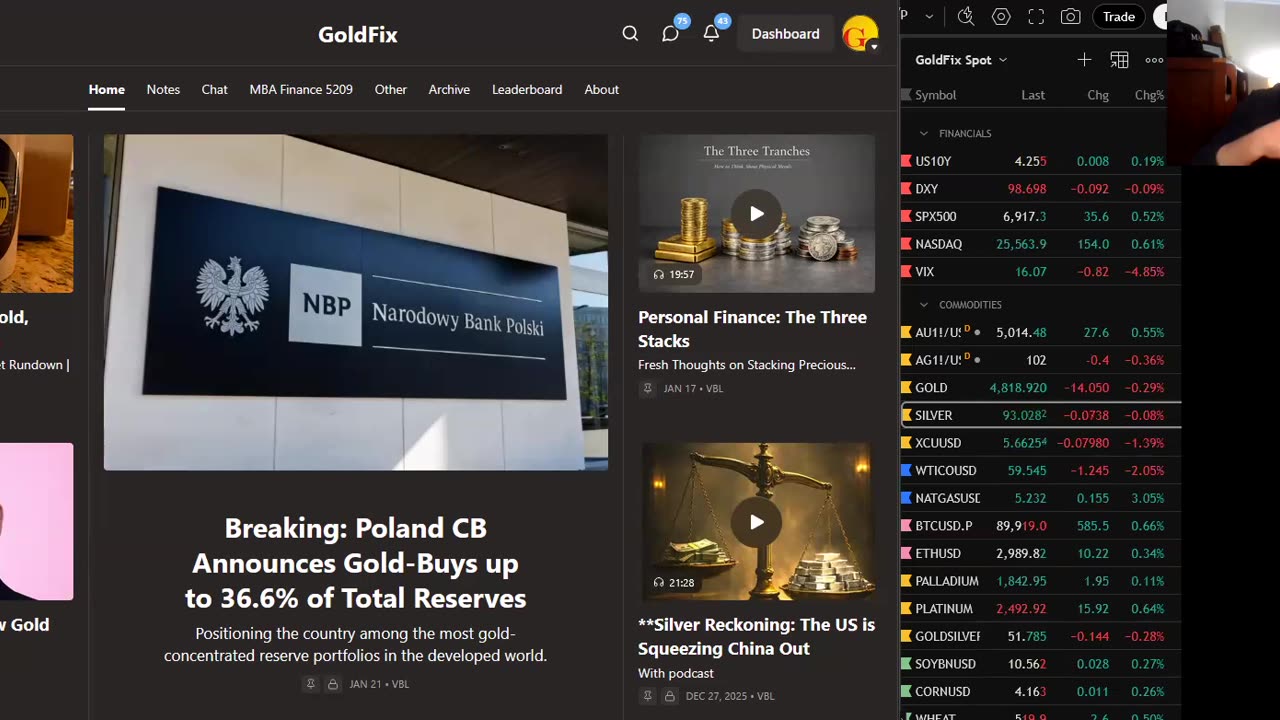Play The Three Tranches video

pos(757,213)
